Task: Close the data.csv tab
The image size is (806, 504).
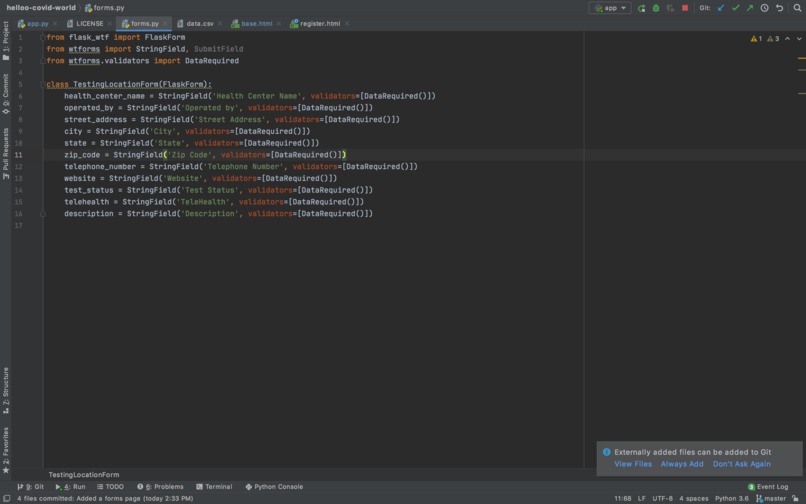Action: coord(220,24)
